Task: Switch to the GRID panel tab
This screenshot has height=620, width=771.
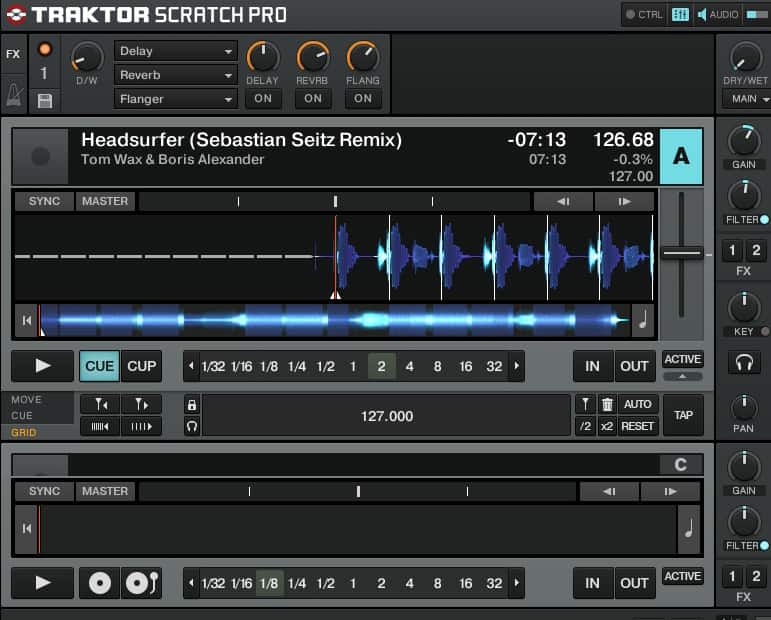Action: [24, 433]
